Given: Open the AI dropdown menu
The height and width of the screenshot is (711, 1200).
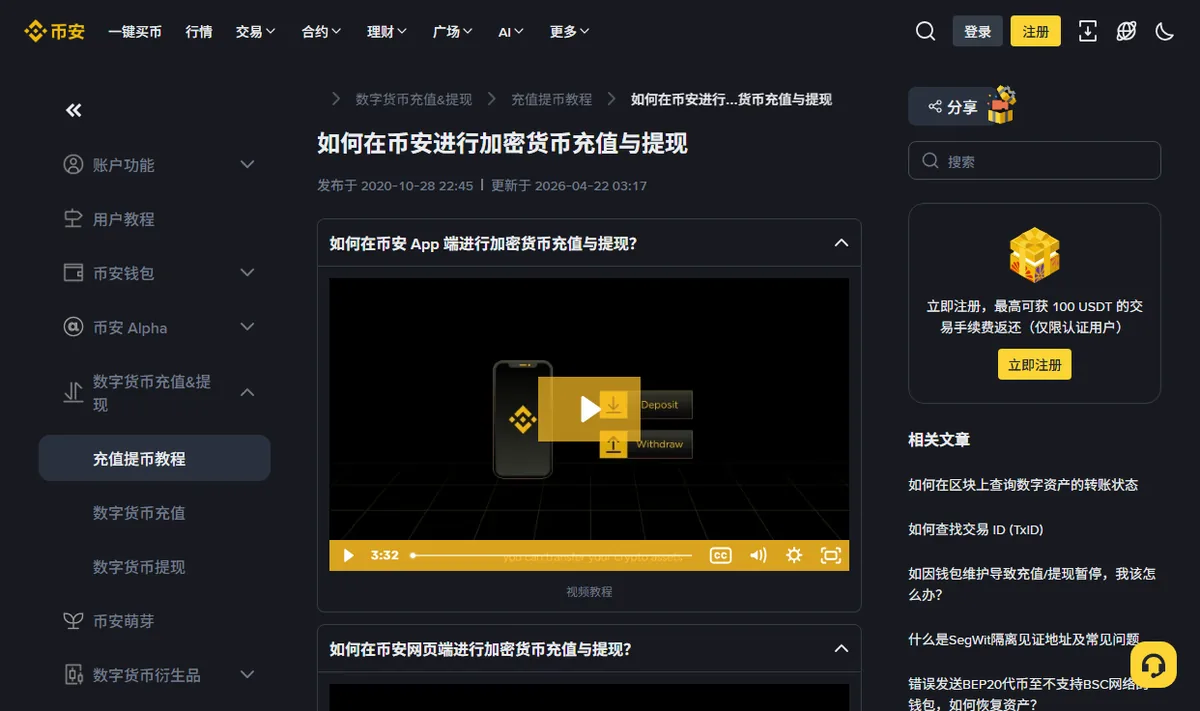Looking at the screenshot, I should 511,31.
